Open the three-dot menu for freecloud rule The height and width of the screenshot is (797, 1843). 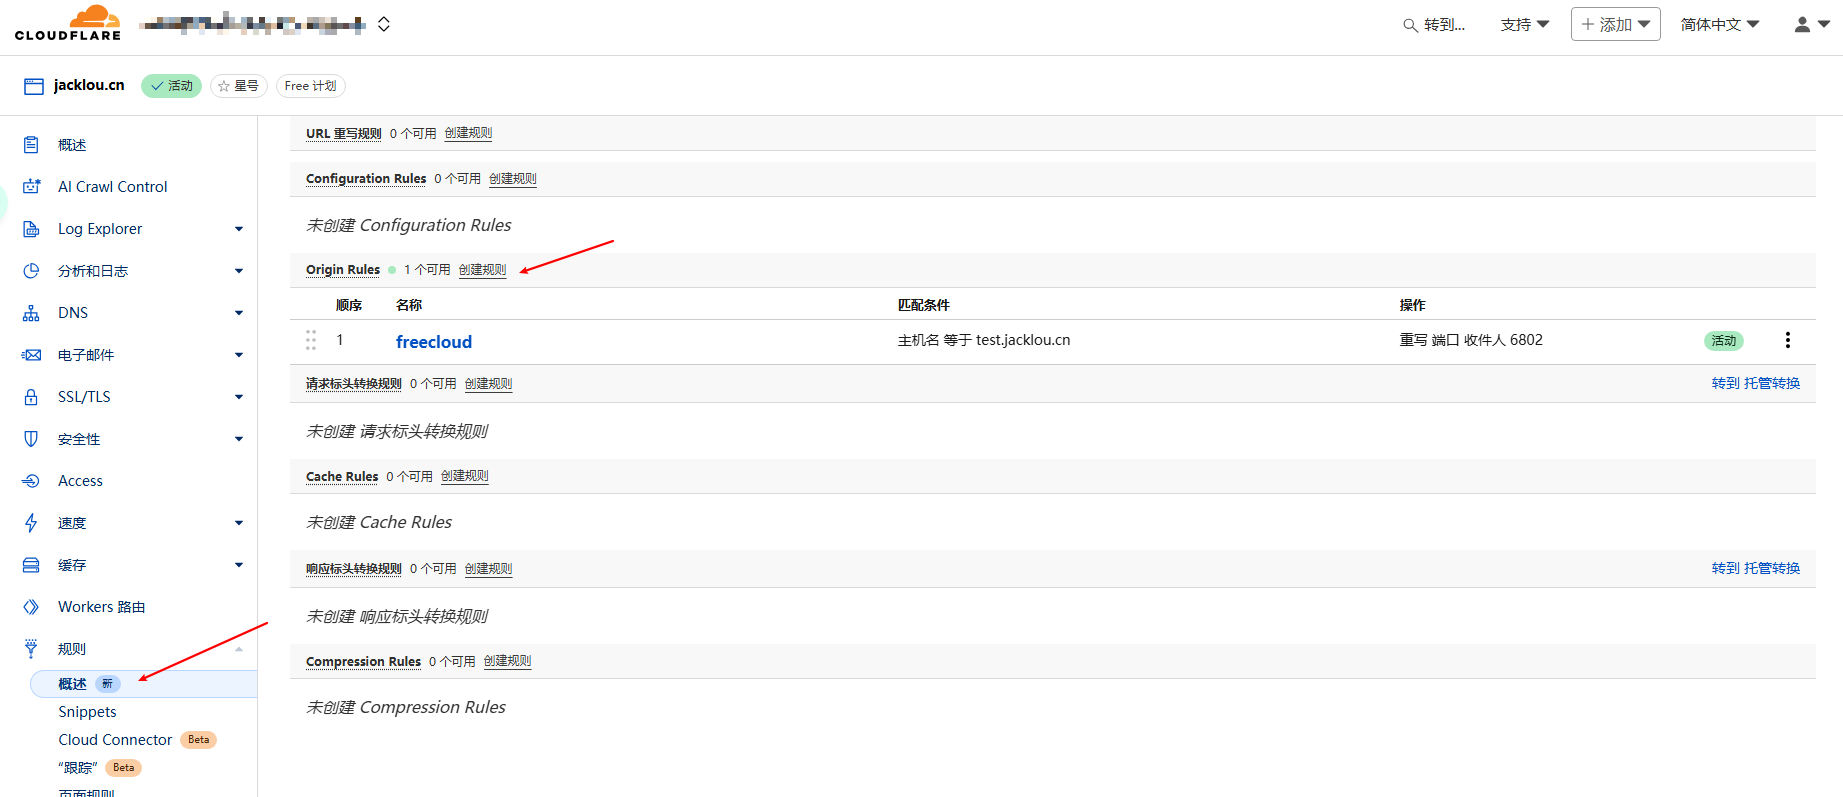click(x=1787, y=340)
